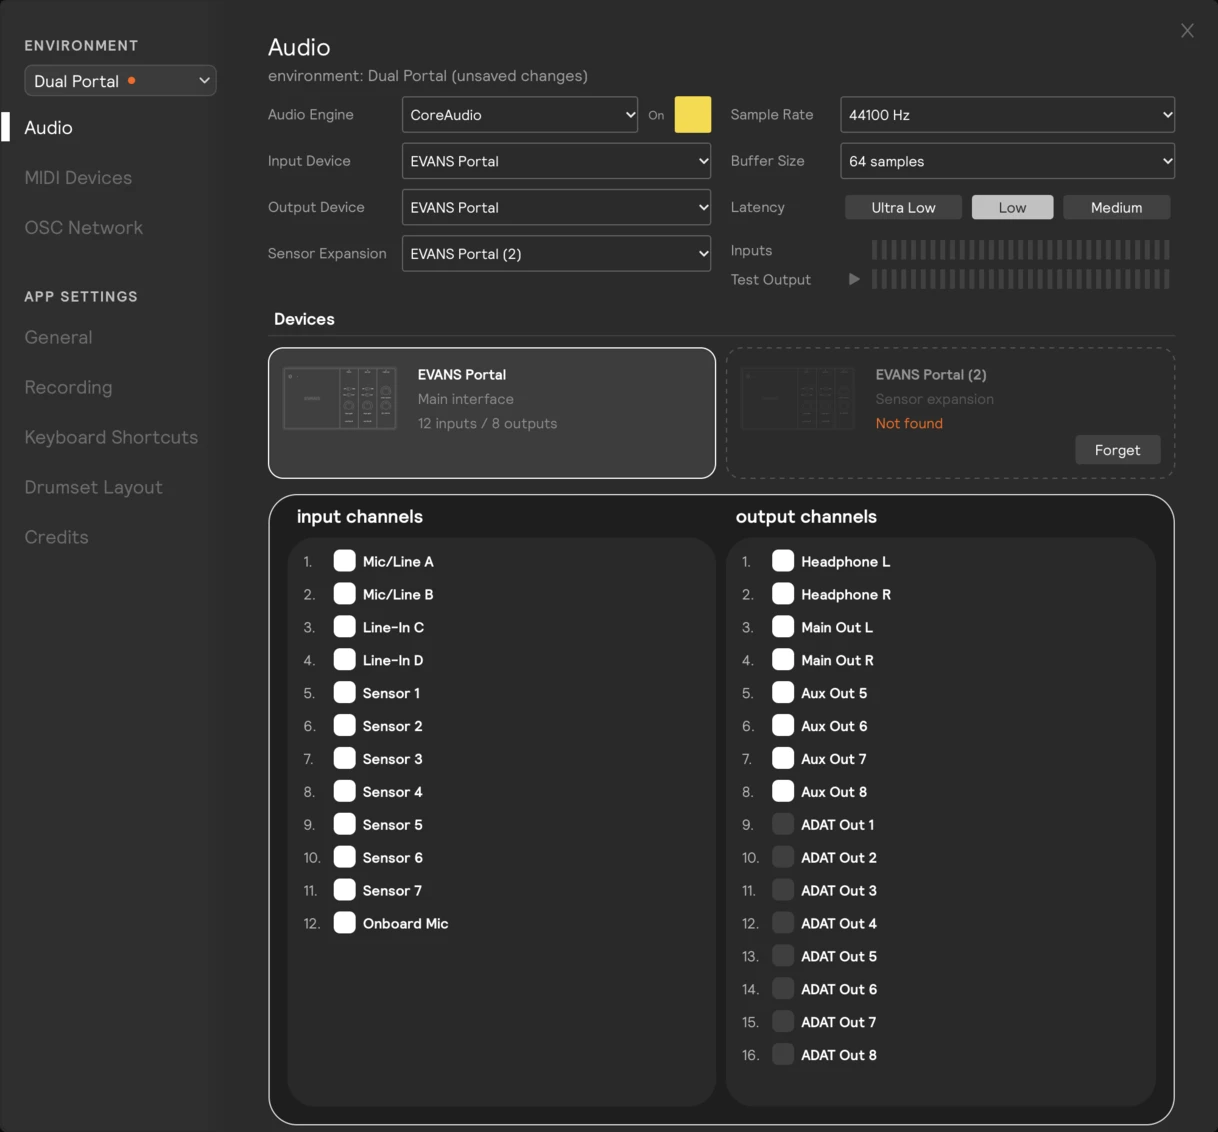
Task: Toggle Aux Out 7 output channel
Action: click(783, 759)
